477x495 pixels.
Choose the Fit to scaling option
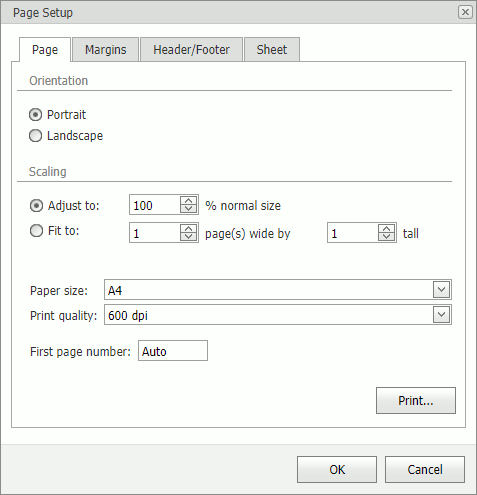(36, 231)
